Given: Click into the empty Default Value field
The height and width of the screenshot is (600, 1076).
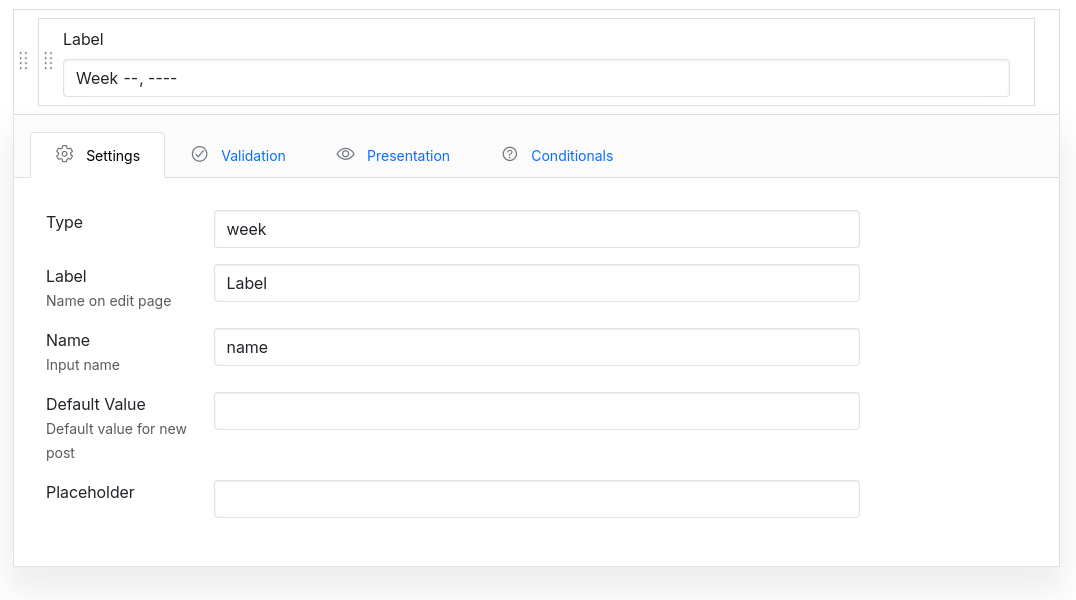Looking at the screenshot, I should [x=536, y=411].
